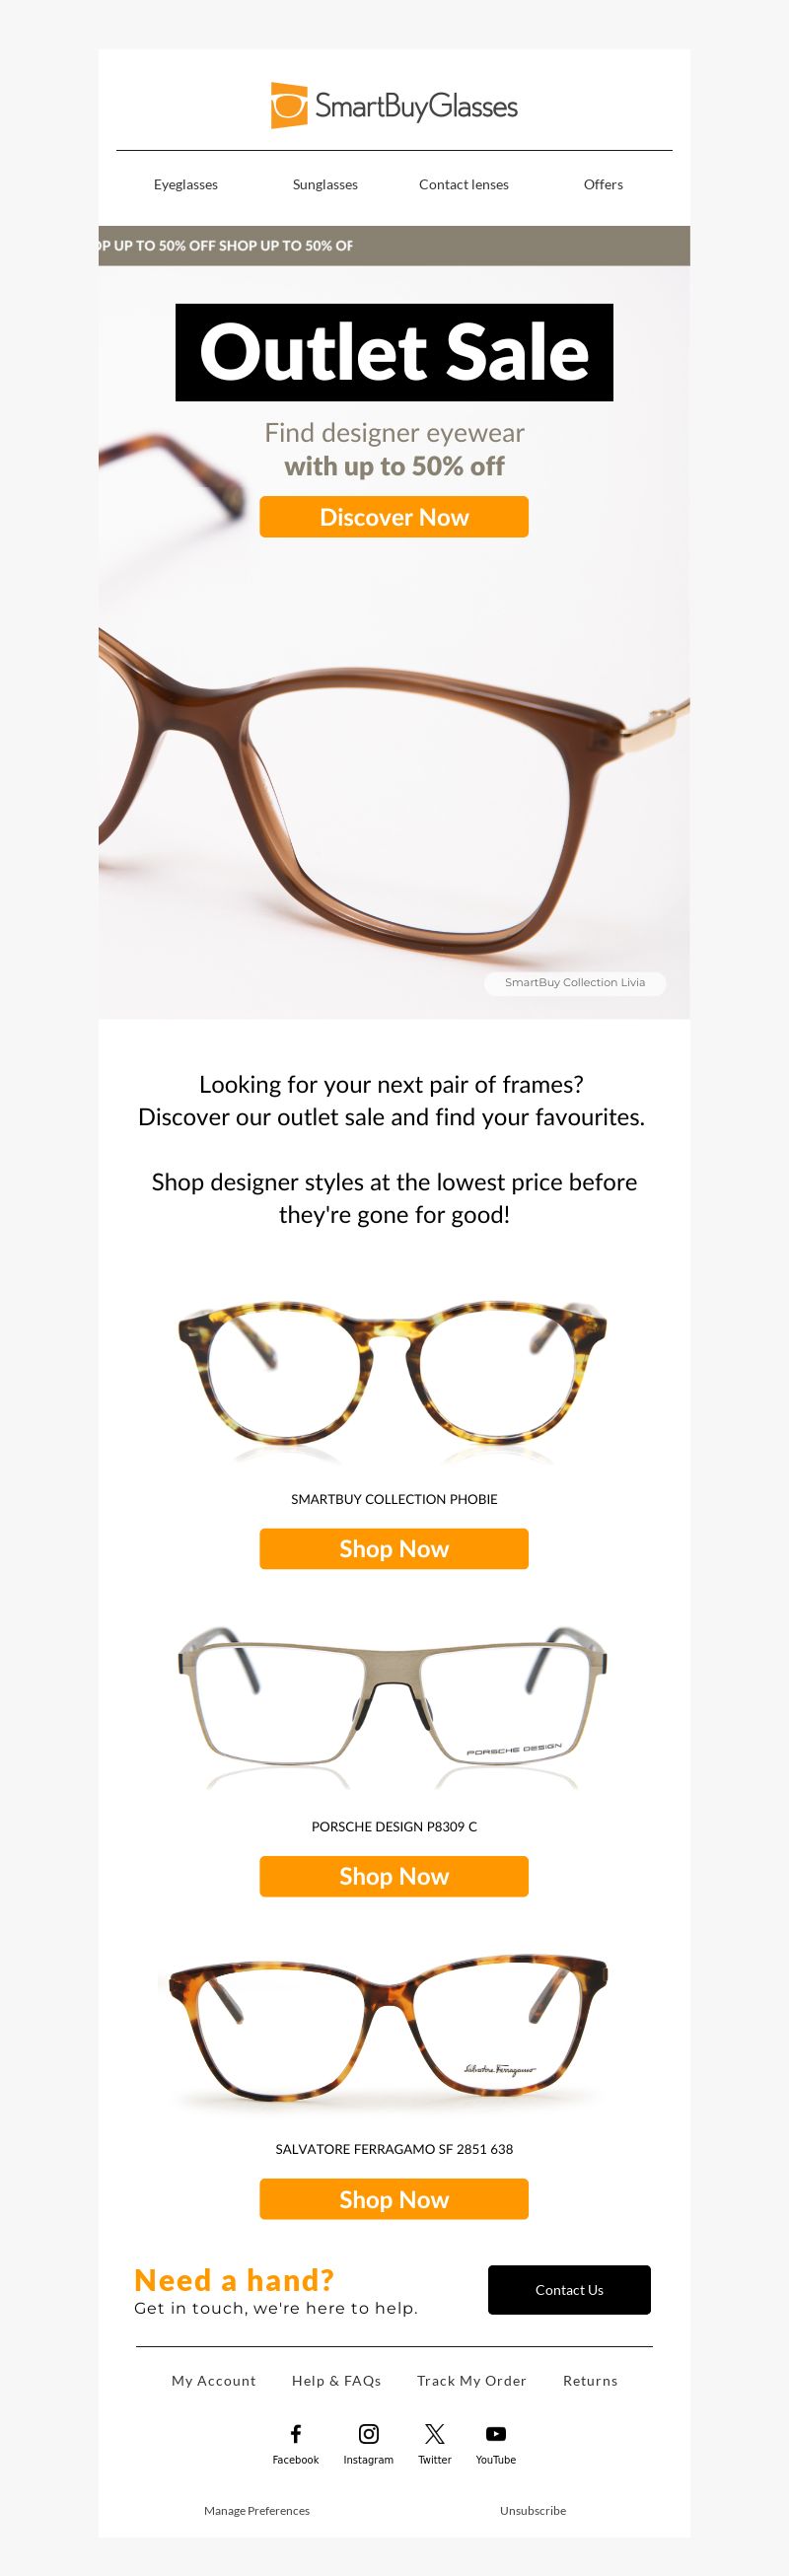Follow the Track My Order link

[x=471, y=2381]
